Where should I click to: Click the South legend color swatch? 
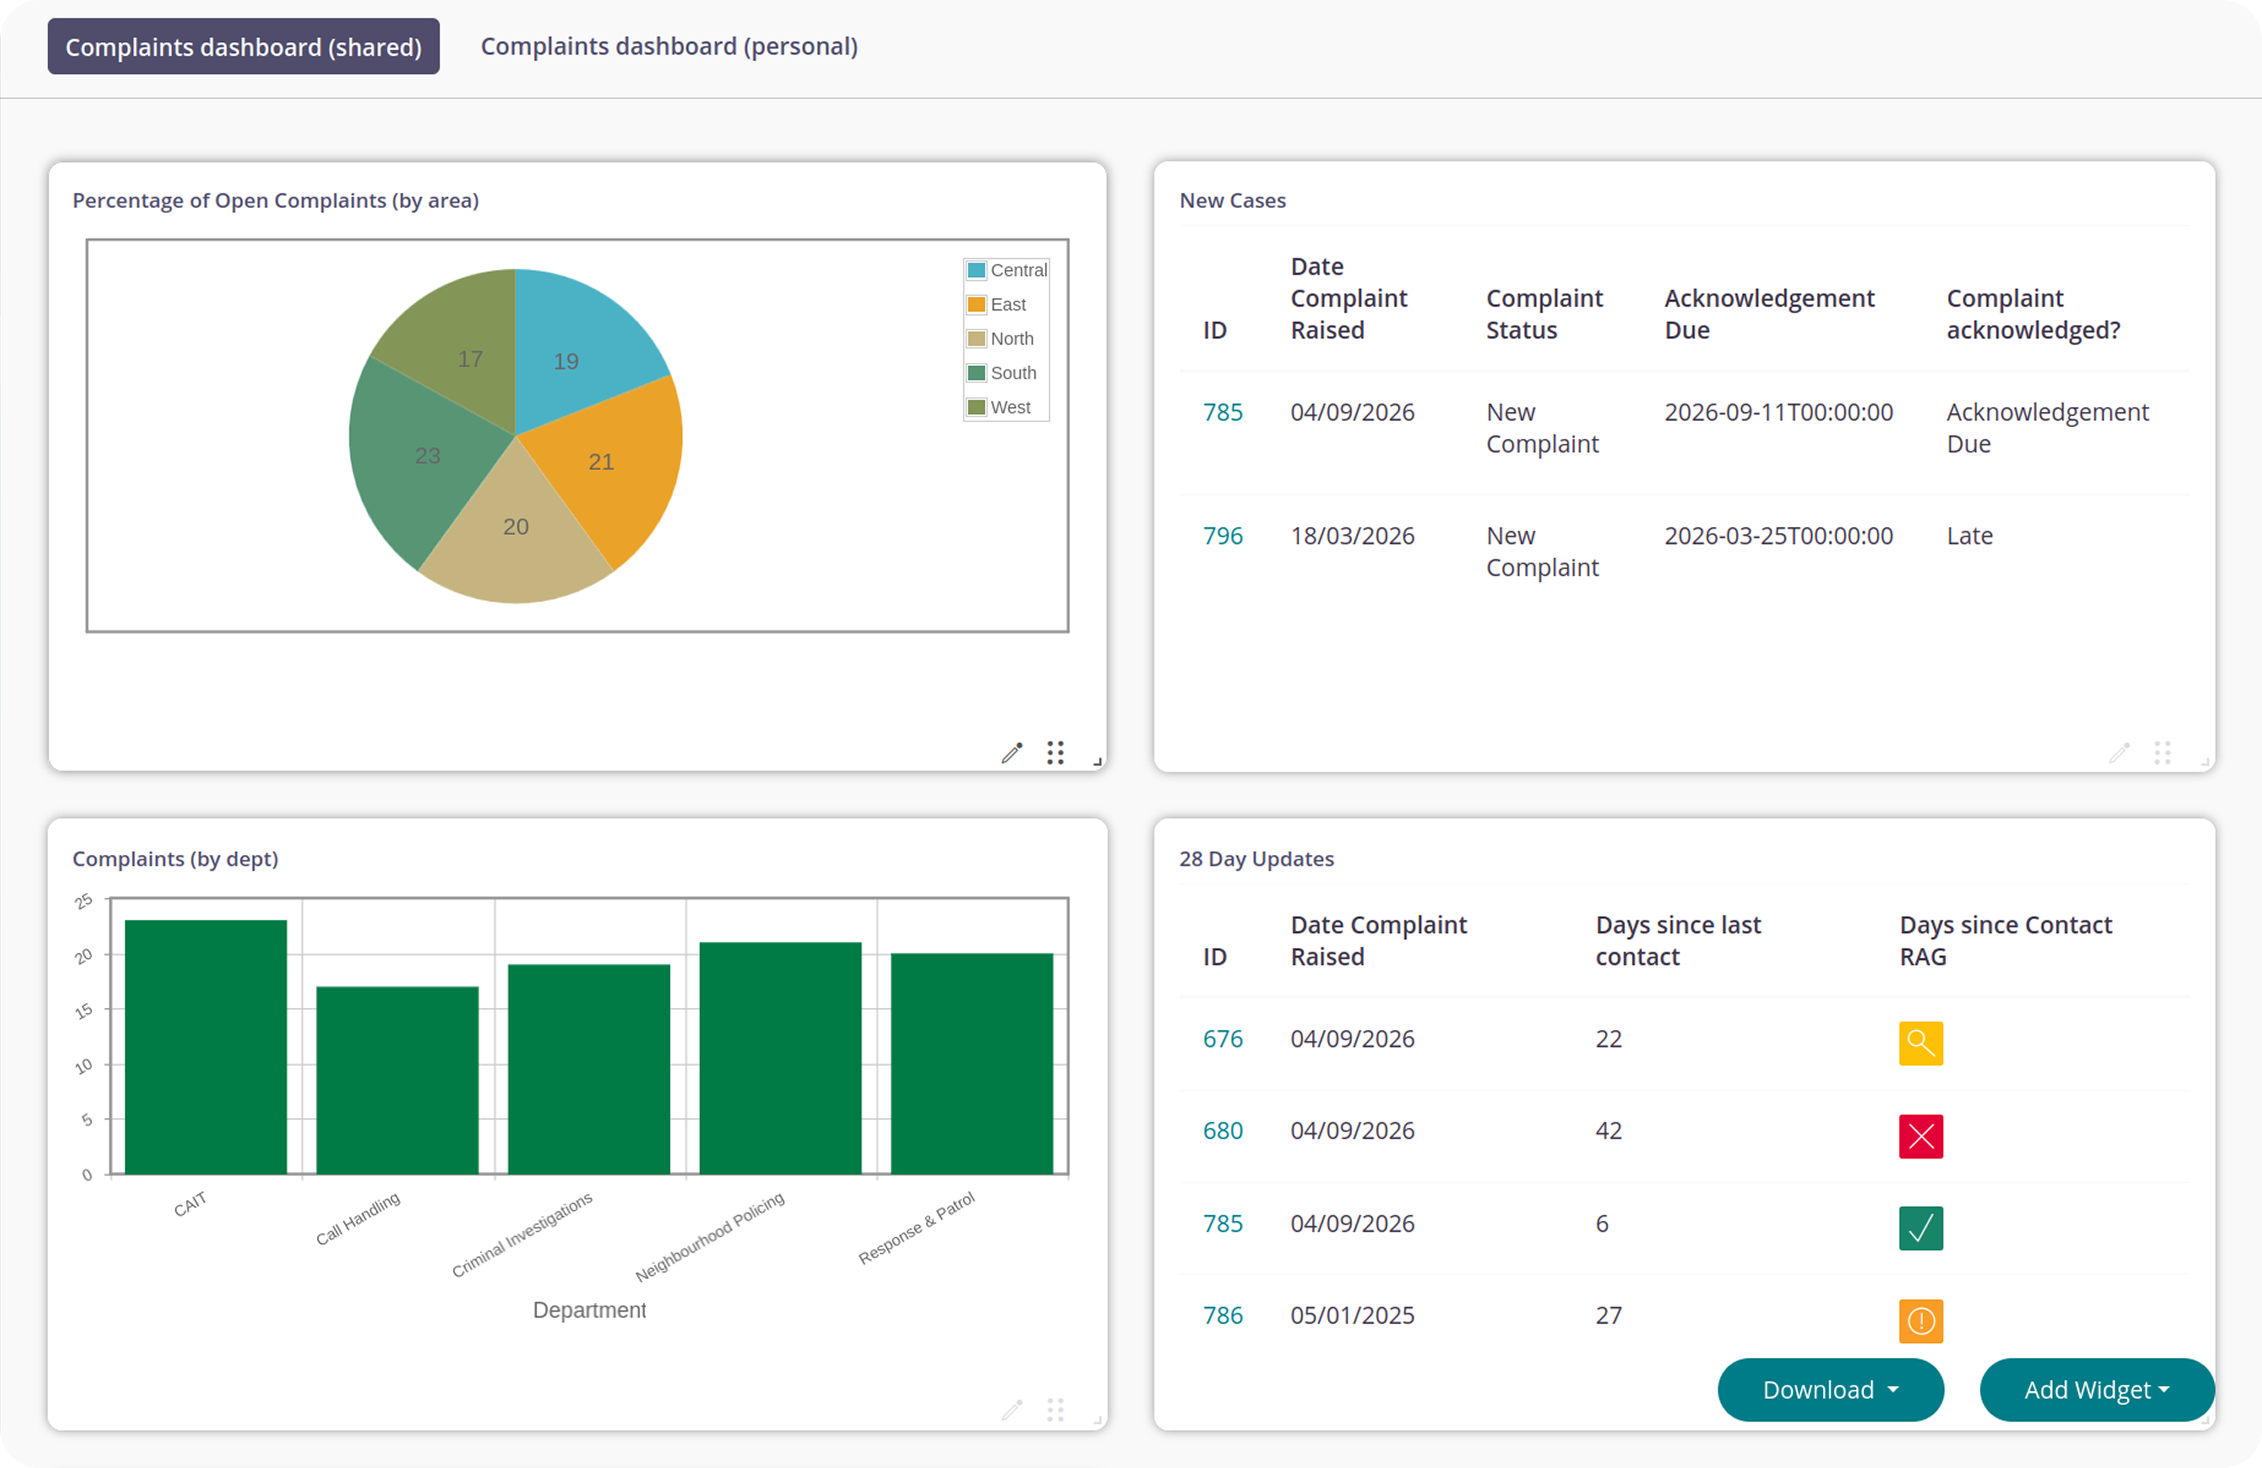pos(977,372)
